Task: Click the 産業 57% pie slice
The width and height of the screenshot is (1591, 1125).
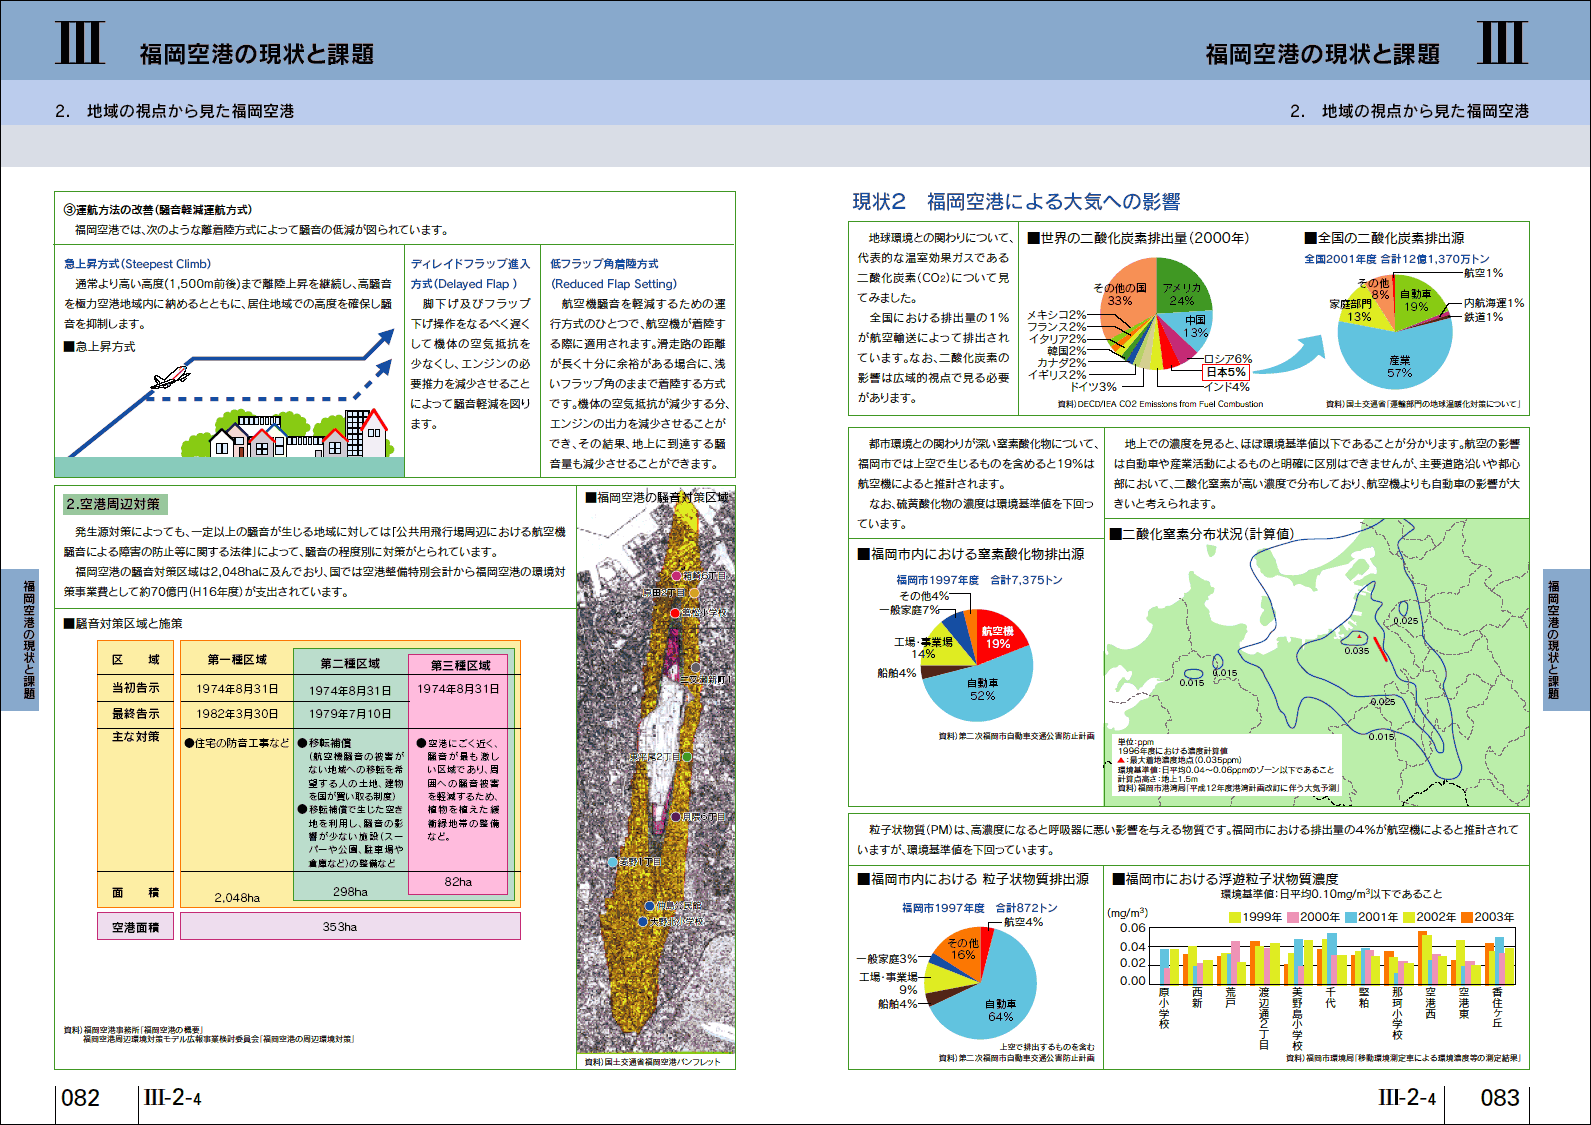Action: (x=1396, y=355)
